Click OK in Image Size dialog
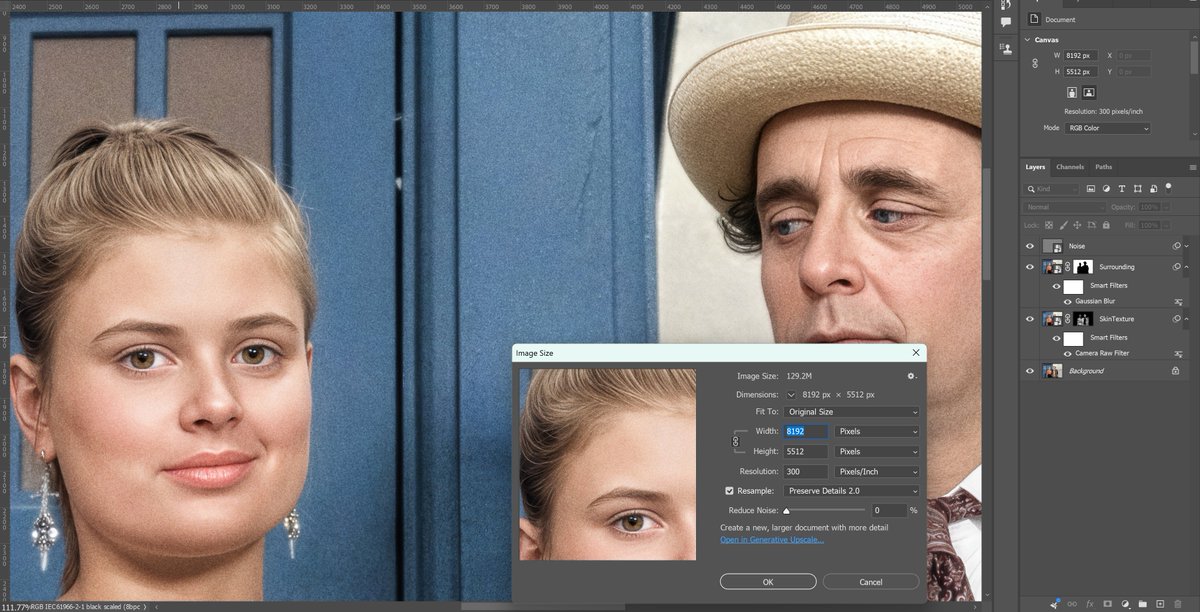 coord(768,582)
